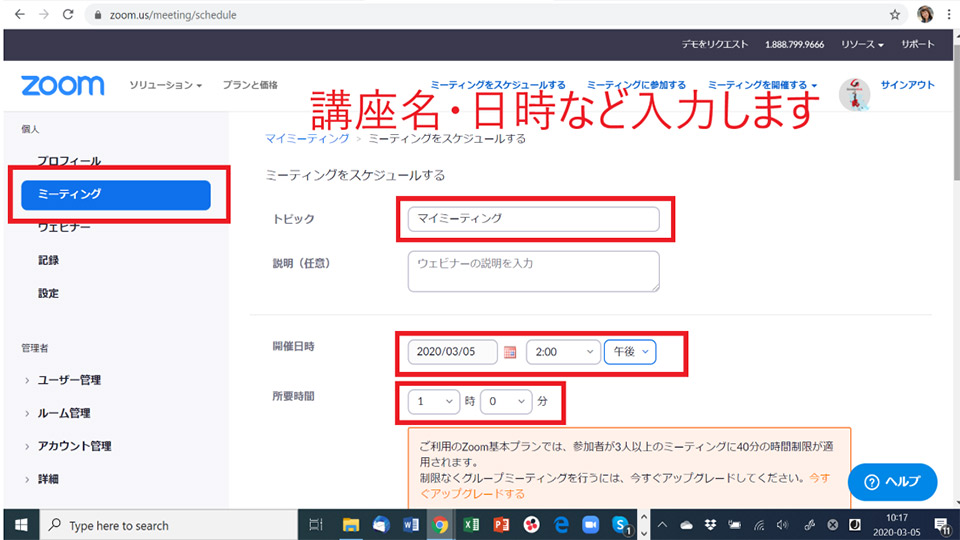Click the トピック text field
960x540 pixels.
[x=533, y=219]
